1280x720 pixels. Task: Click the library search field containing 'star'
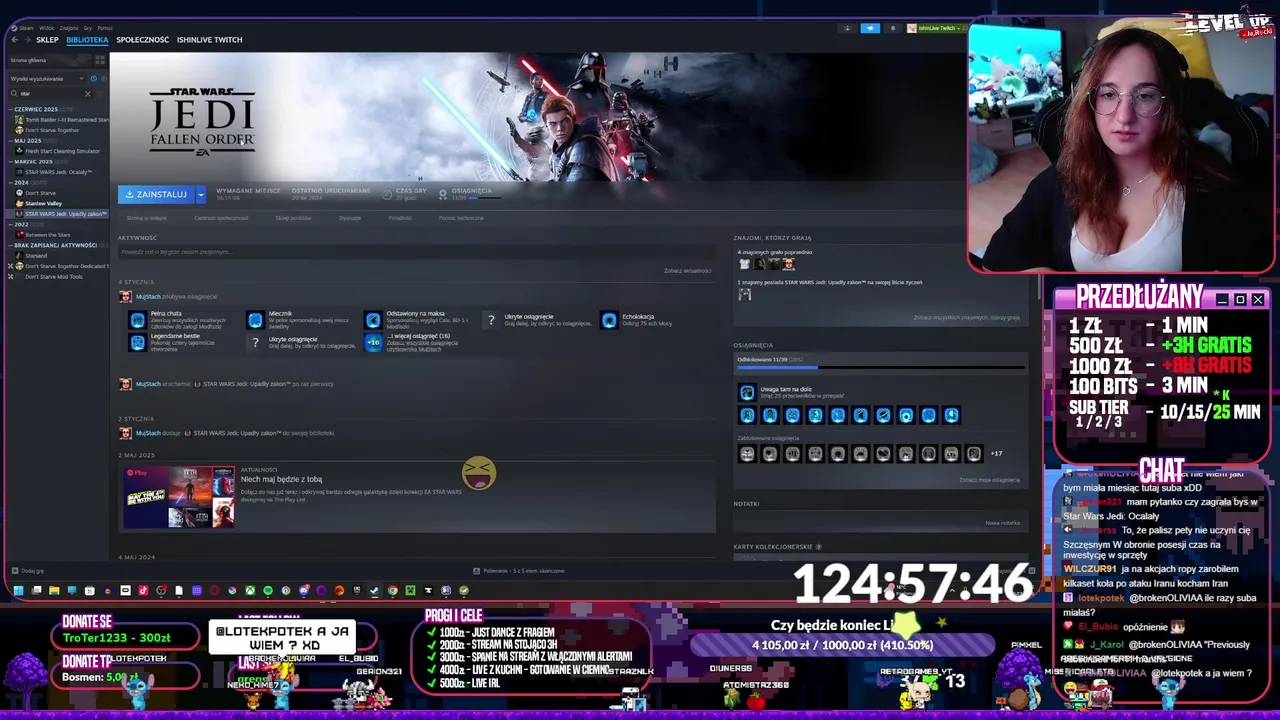coord(50,94)
